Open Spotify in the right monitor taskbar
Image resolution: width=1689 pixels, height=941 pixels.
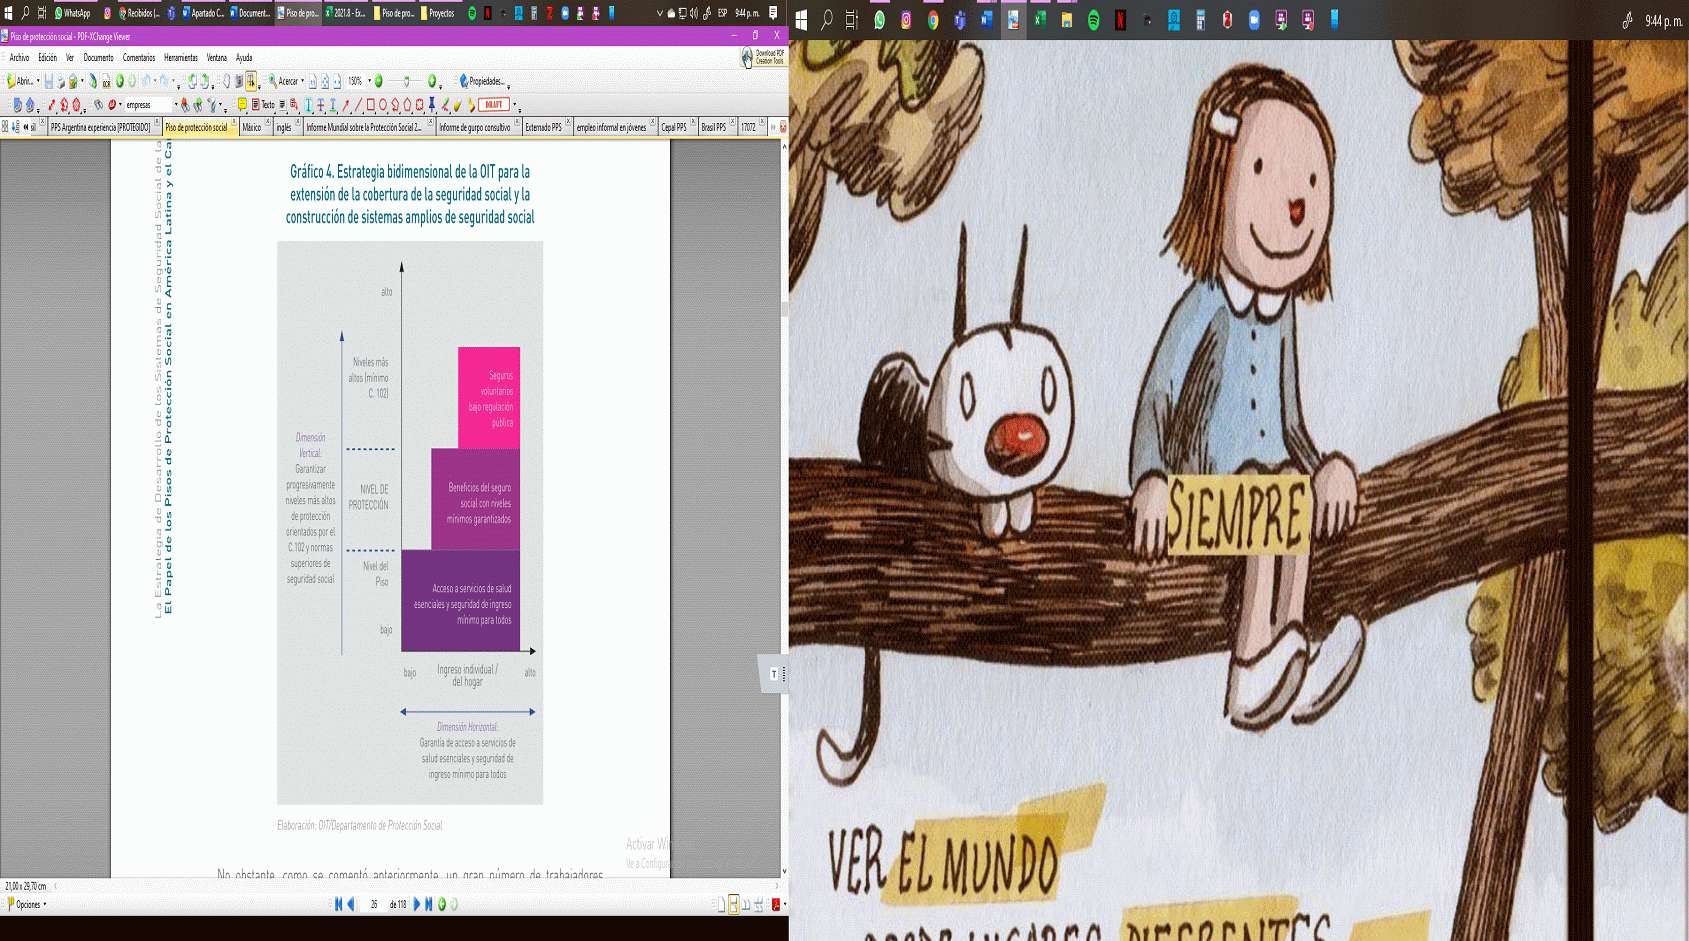pyautogui.click(x=1094, y=20)
